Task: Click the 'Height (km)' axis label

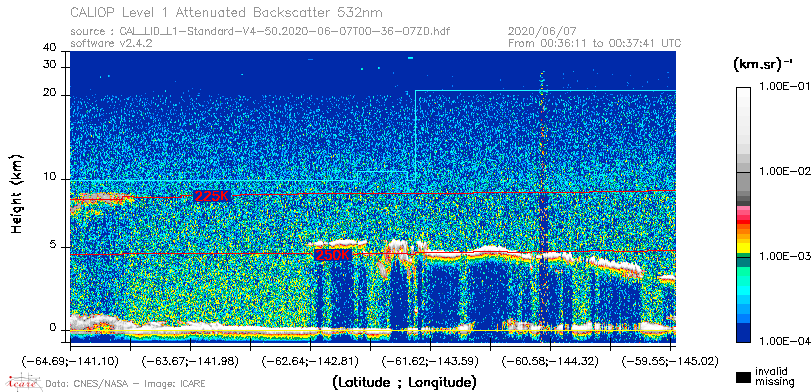Action: (x=18, y=193)
